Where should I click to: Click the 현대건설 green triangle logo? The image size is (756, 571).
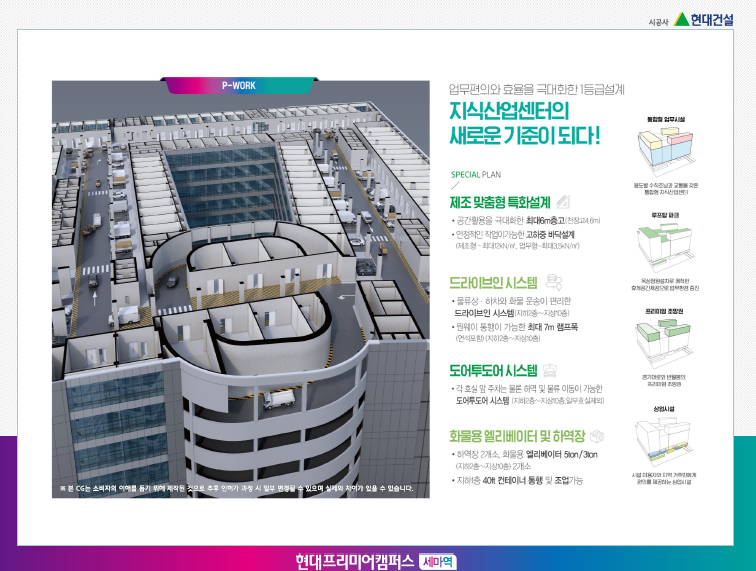[681, 20]
